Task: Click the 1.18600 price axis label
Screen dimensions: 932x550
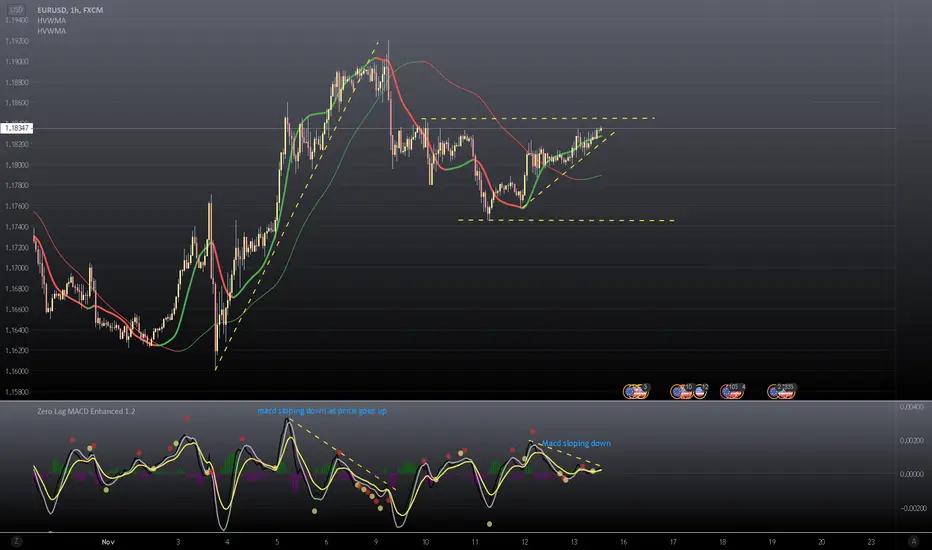Action: coord(17,103)
